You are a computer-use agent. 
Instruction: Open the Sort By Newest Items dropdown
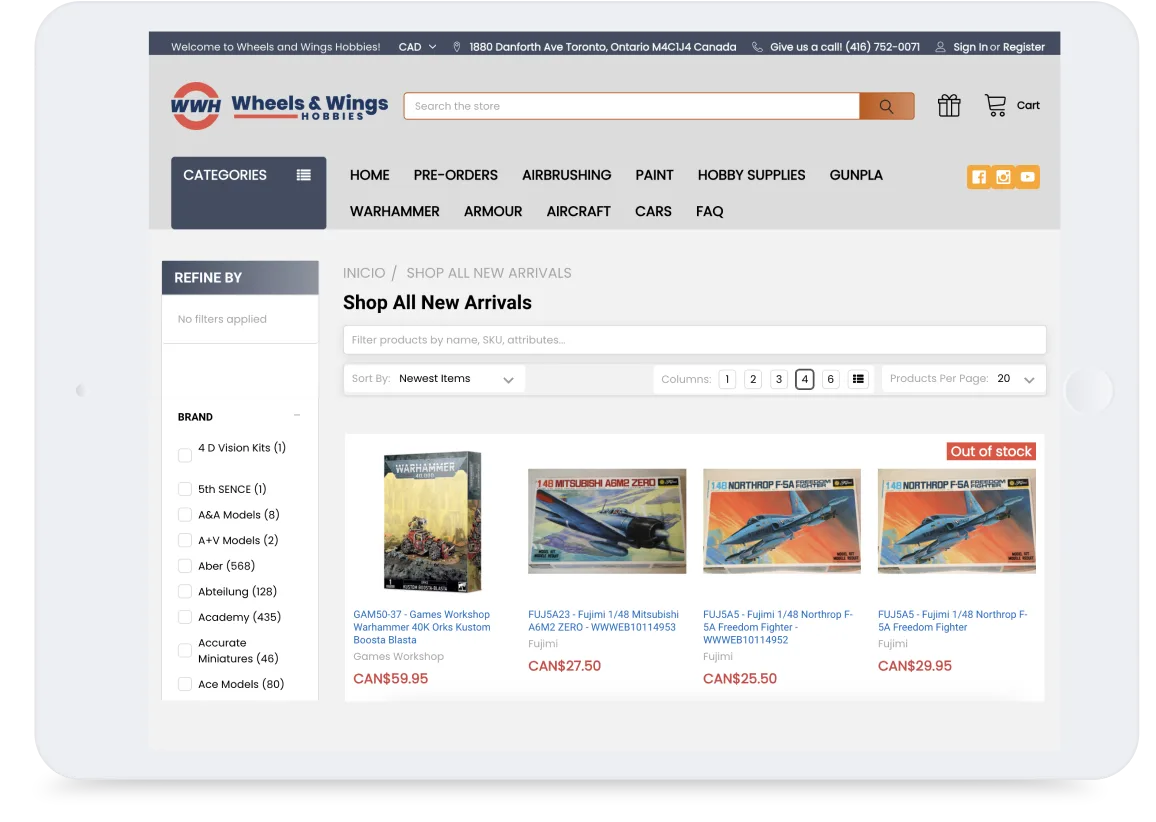point(434,379)
